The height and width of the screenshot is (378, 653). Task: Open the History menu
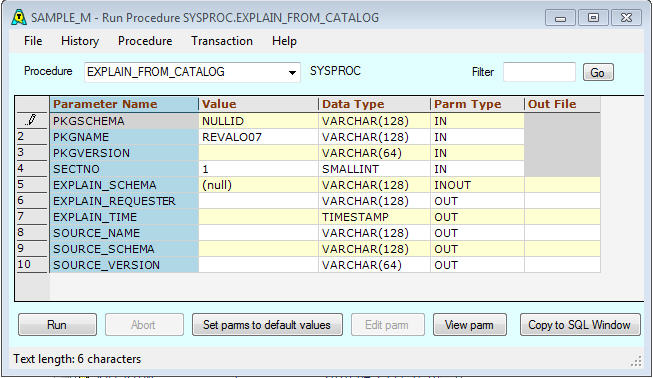pos(80,41)
